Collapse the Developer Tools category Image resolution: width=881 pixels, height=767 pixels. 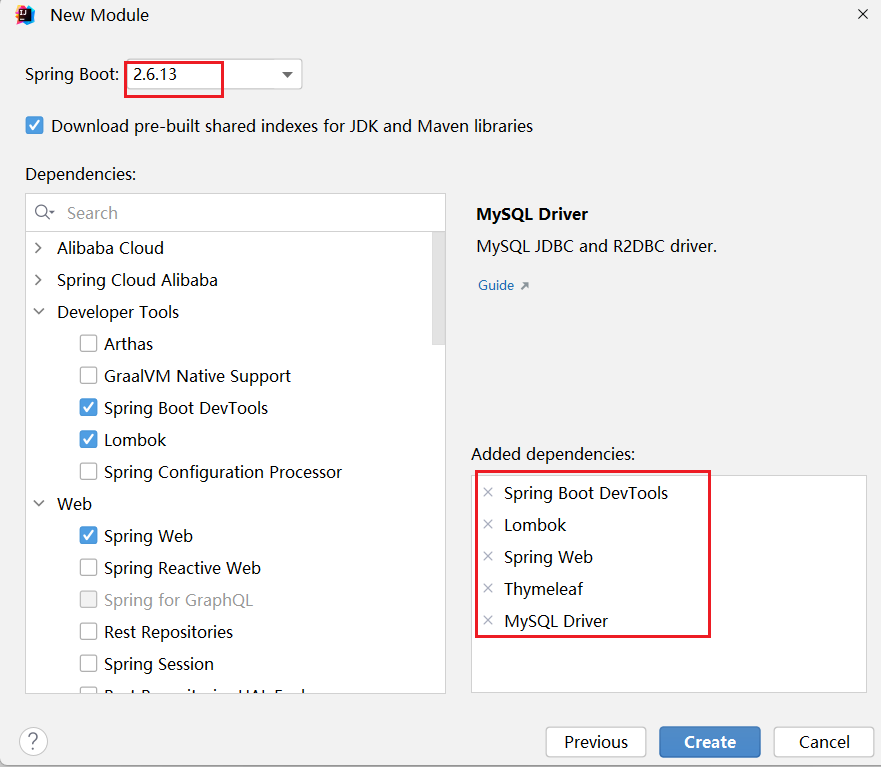(39, 311)
